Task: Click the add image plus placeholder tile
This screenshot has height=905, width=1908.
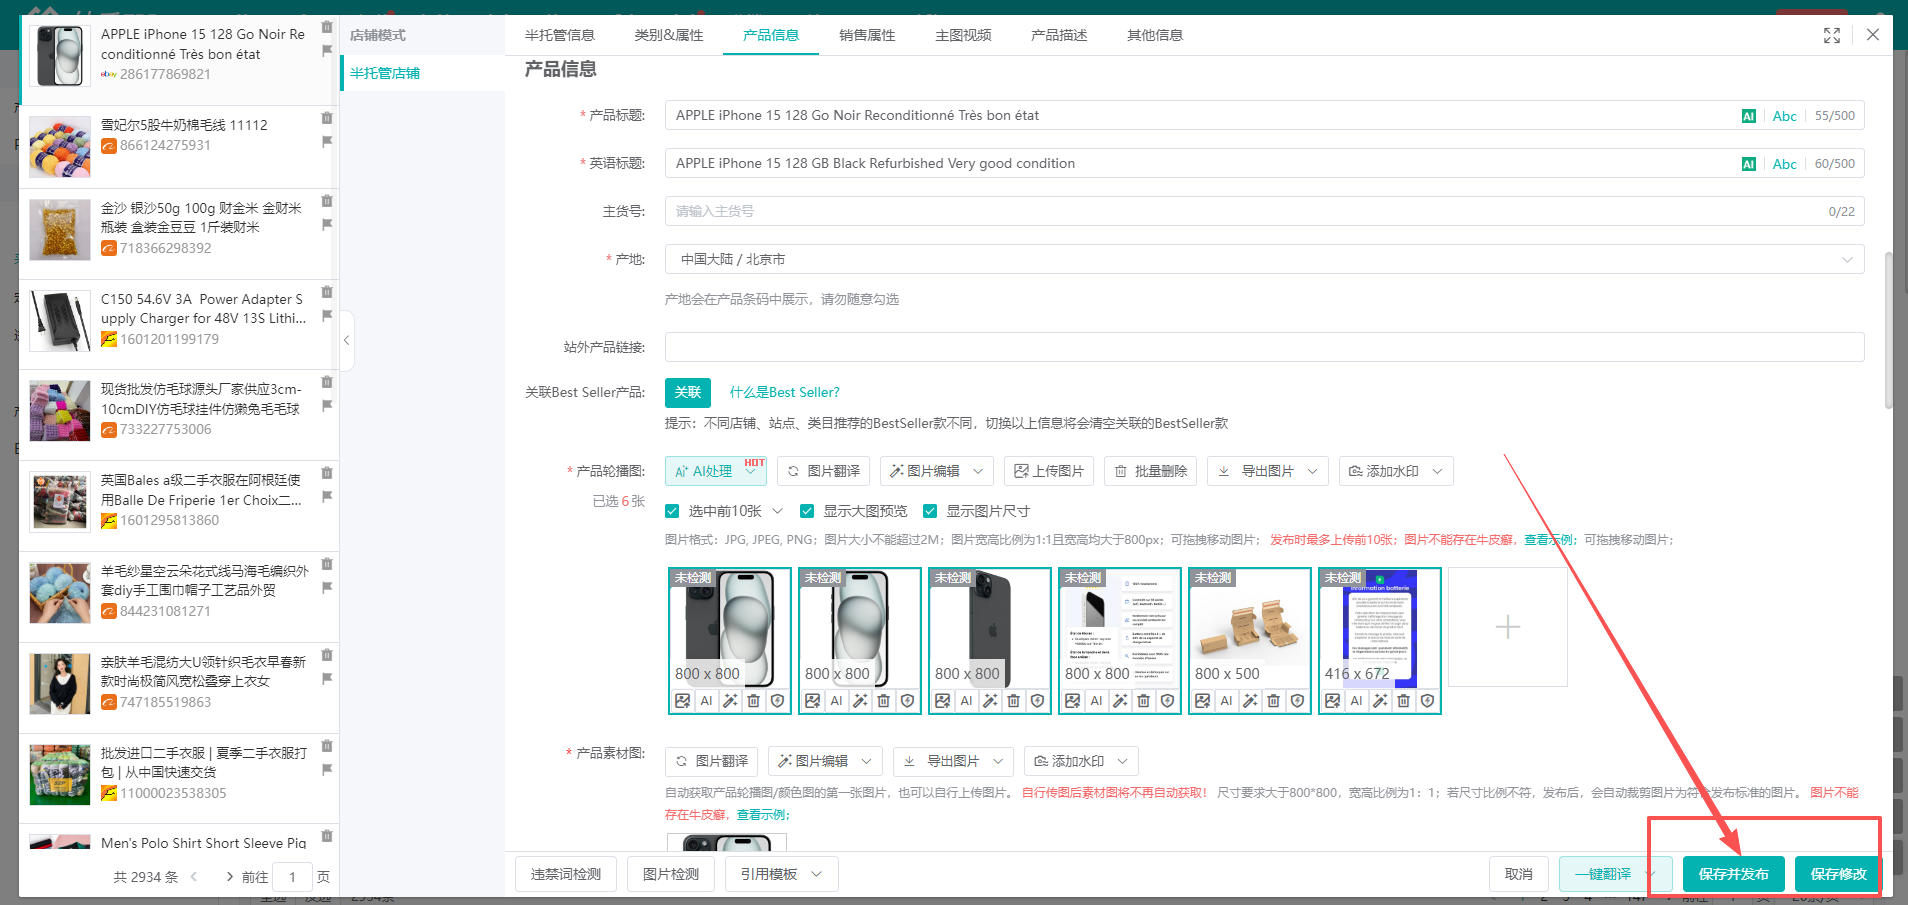Action: click(1508, 627)
